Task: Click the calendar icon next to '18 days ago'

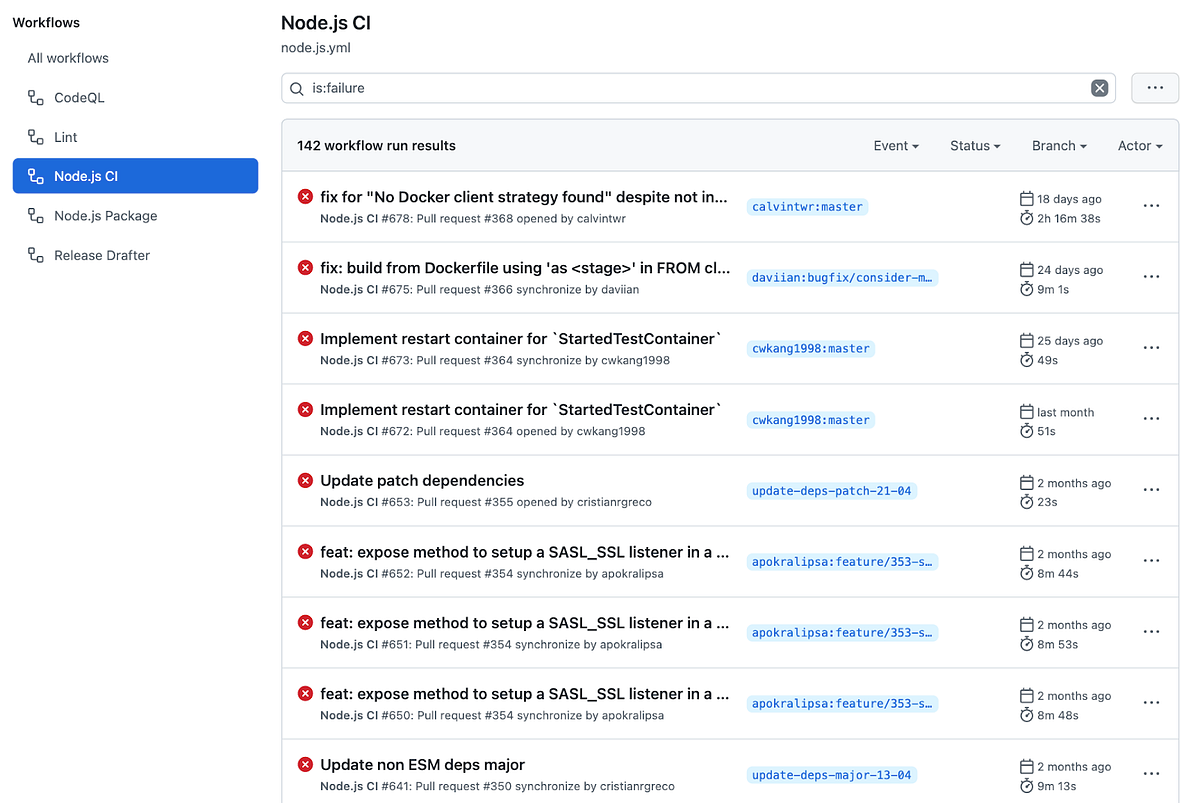Action: click(x=1026, y=198)
